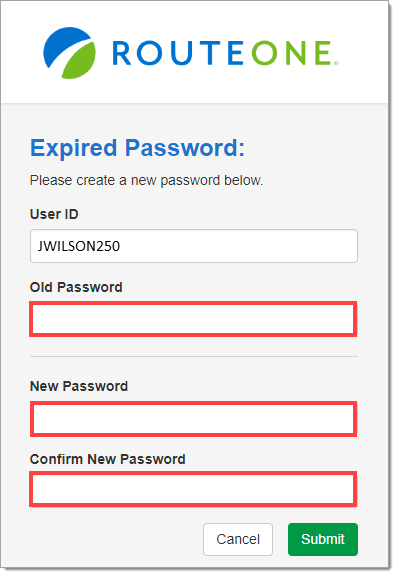Click the blue ROUTE wordmark text
Image resolution: width=396 pixels, height=575 pixels.
pyautogui.click(x=178, y=53)
